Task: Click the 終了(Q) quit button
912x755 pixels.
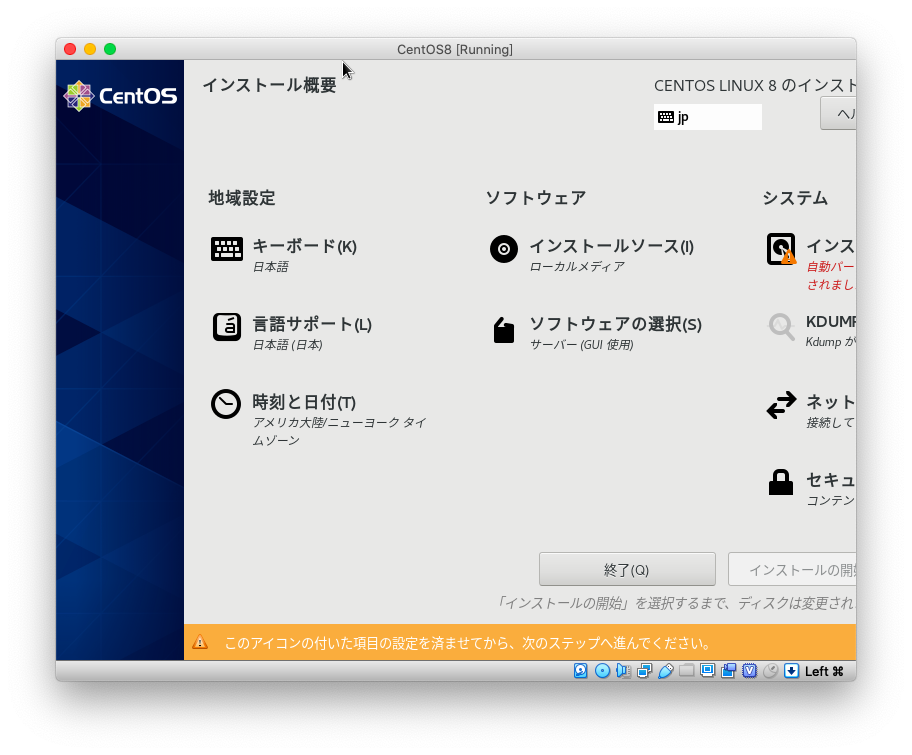Action: coord(627,569)
